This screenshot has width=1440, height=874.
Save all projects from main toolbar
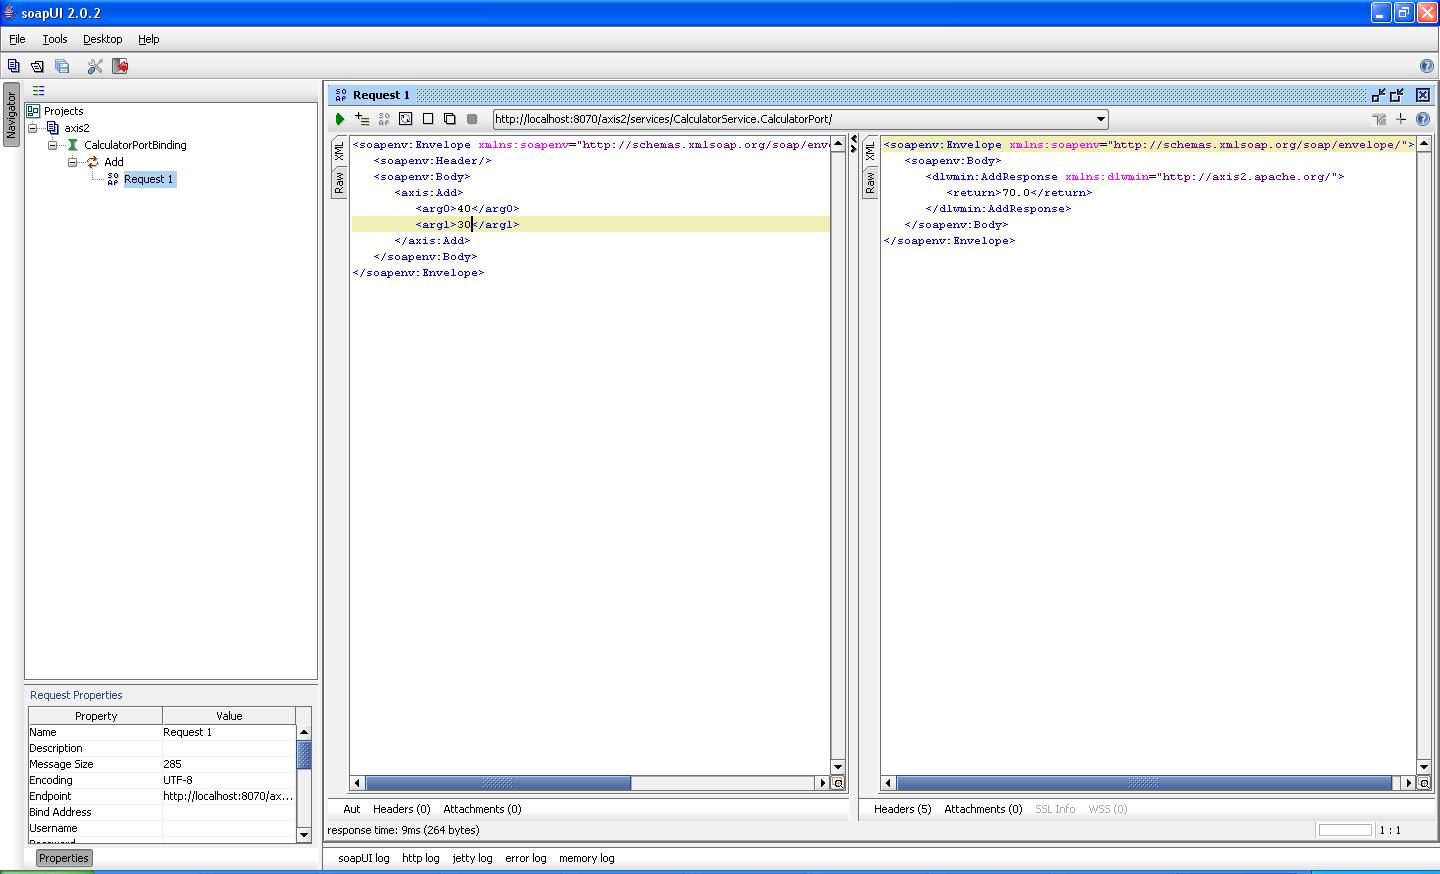click(62, 66)
